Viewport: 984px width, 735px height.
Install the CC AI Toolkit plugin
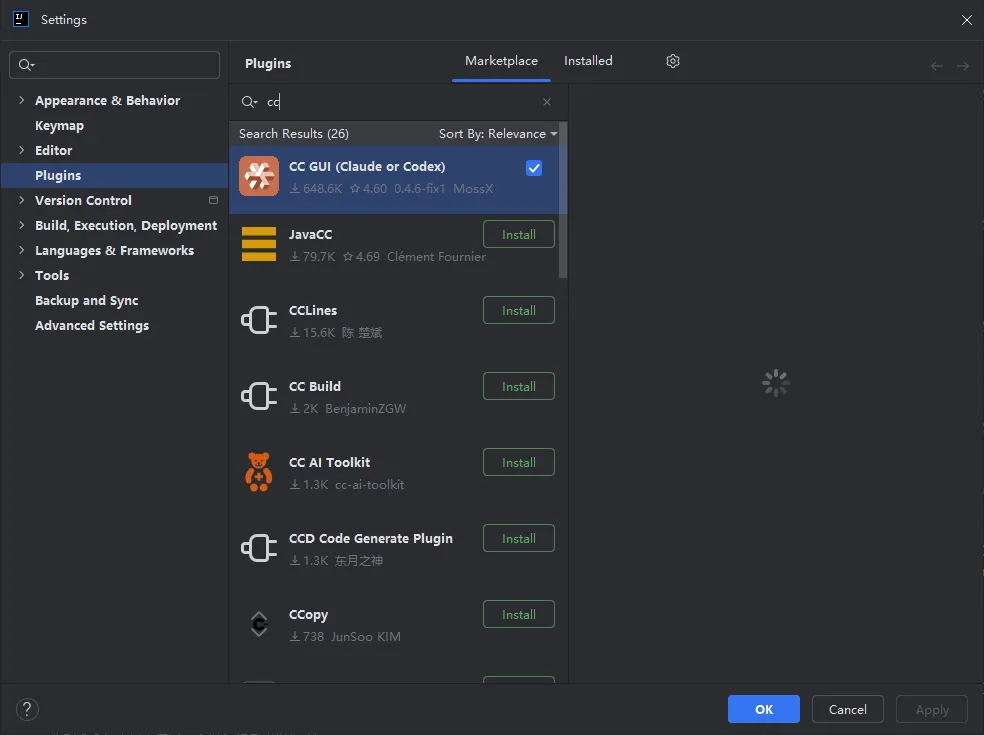click(518, 462)
